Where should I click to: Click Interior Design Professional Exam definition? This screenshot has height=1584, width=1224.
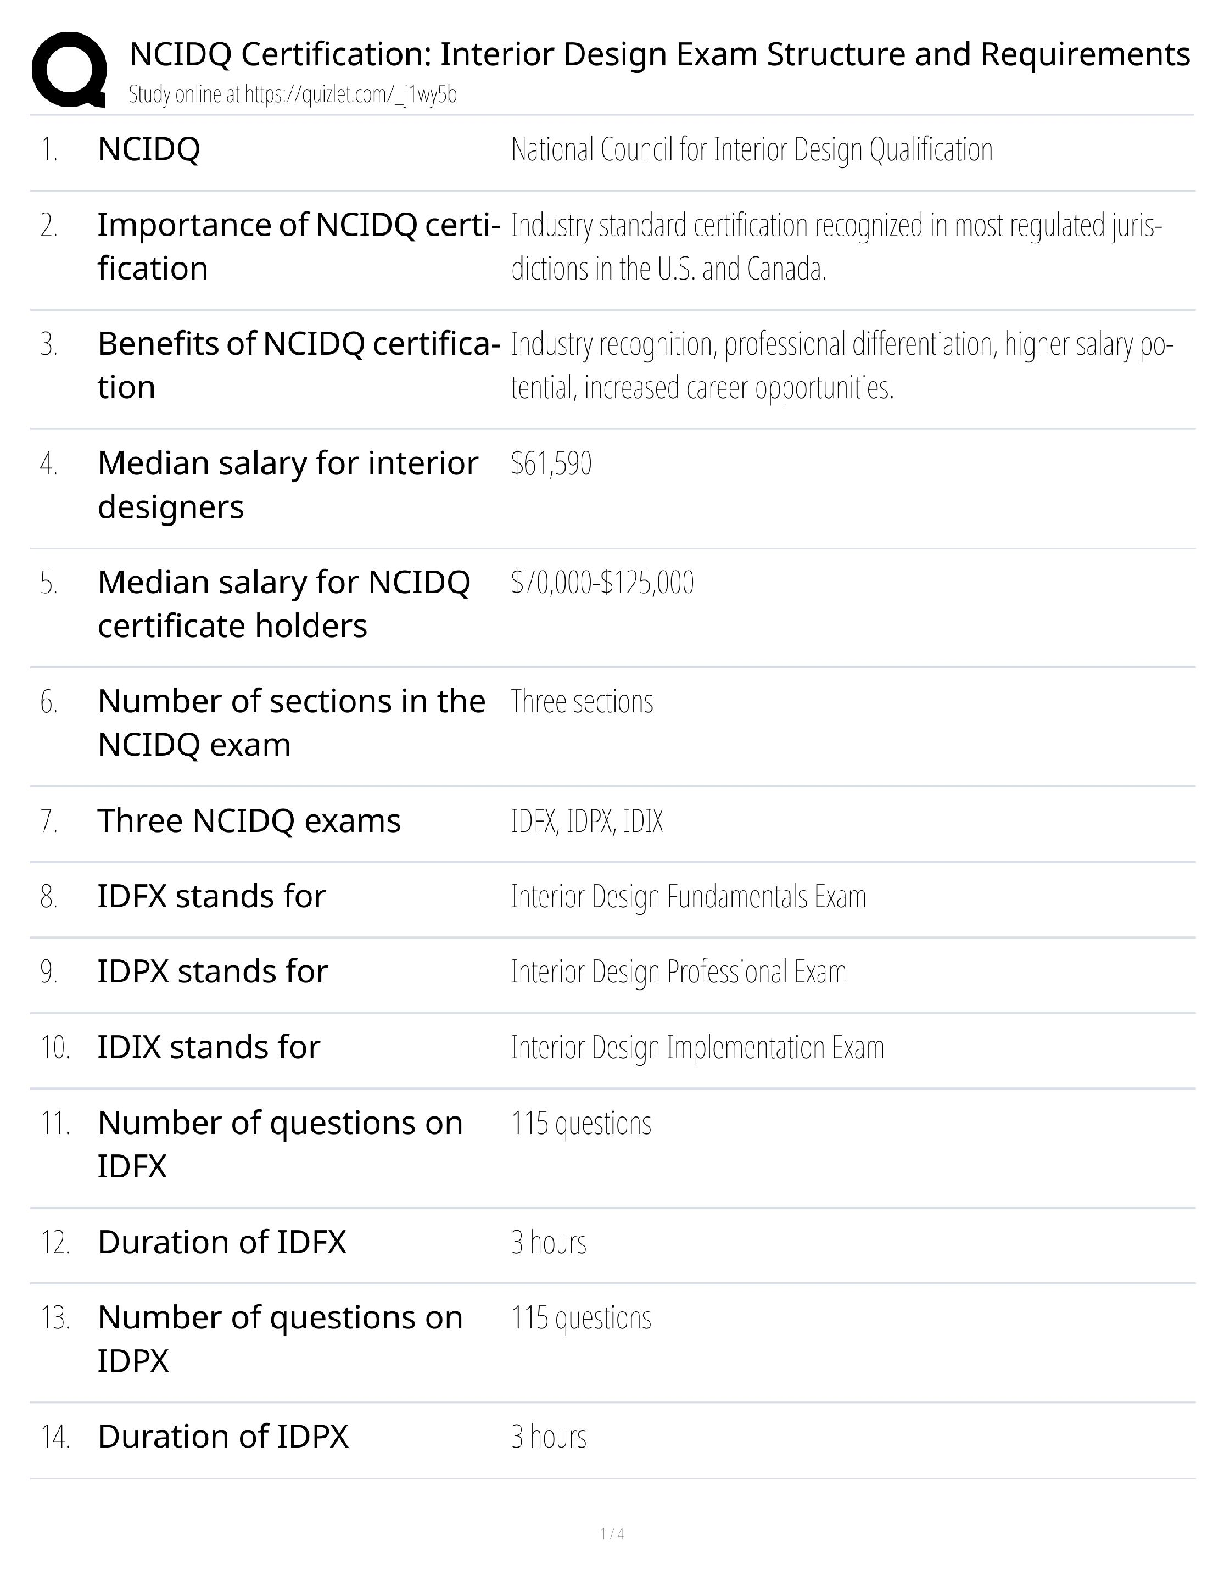(678, 972)
